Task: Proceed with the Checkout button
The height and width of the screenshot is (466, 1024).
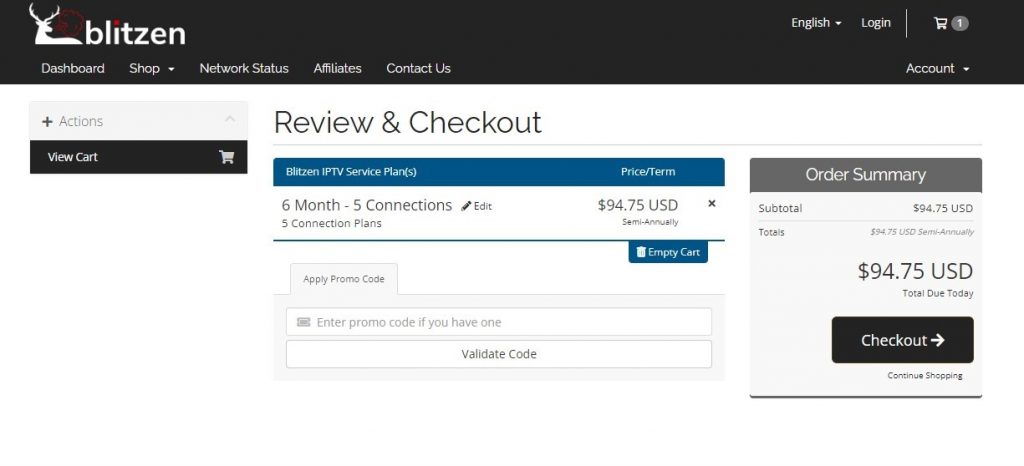Action: [903, 340]
